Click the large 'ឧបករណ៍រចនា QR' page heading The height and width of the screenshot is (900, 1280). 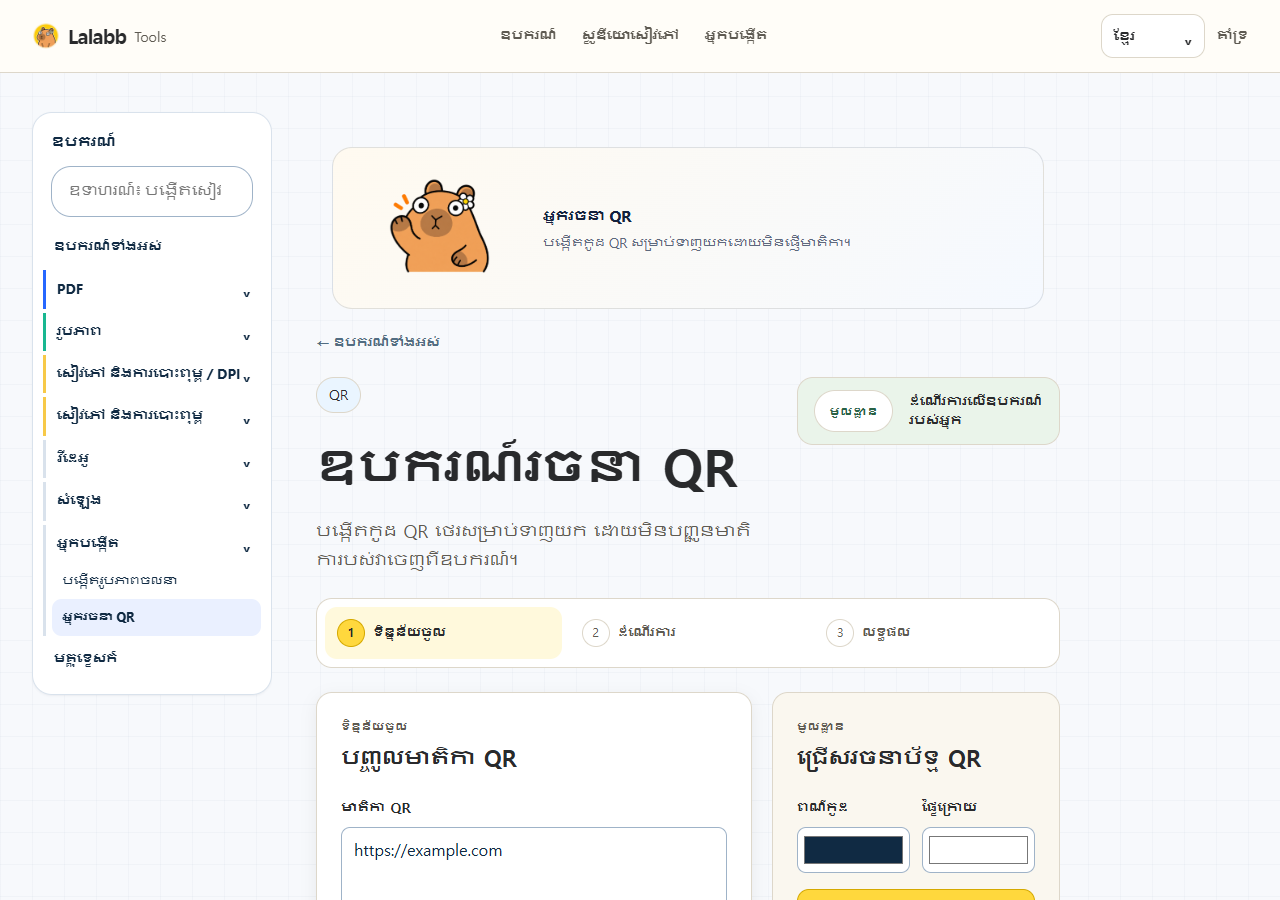(528, 468)
